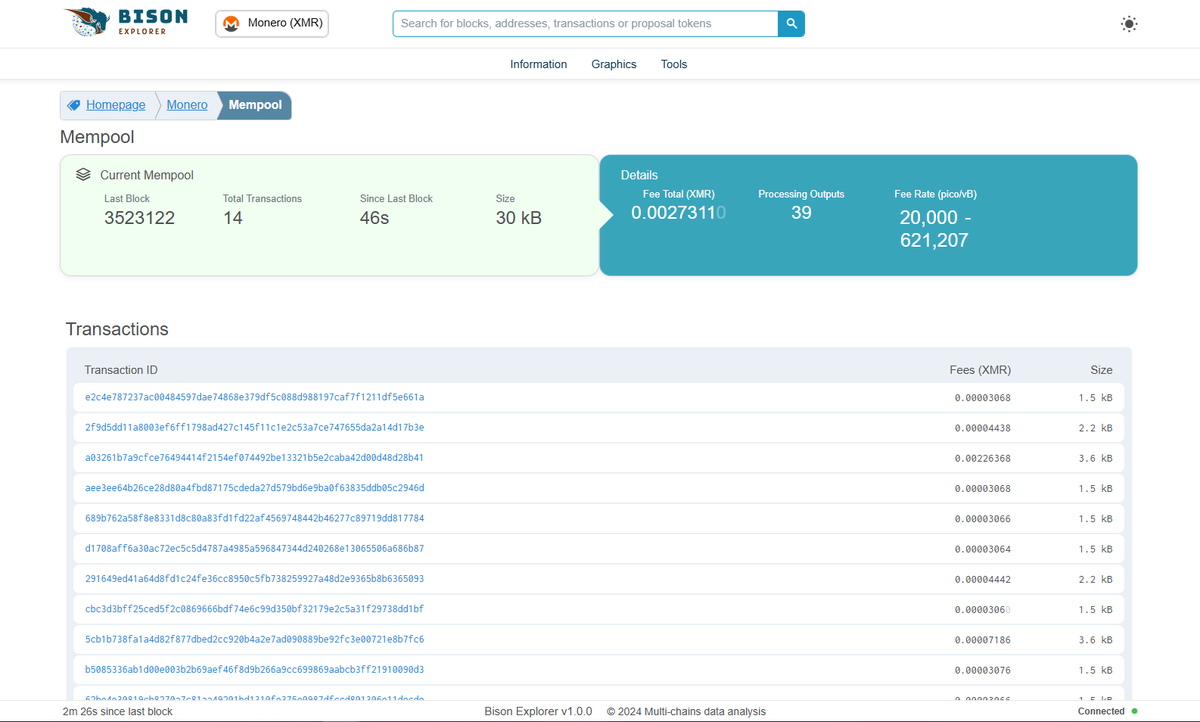
Task: Open transaction 291649ed41a64d8f...
Action: 255,578
